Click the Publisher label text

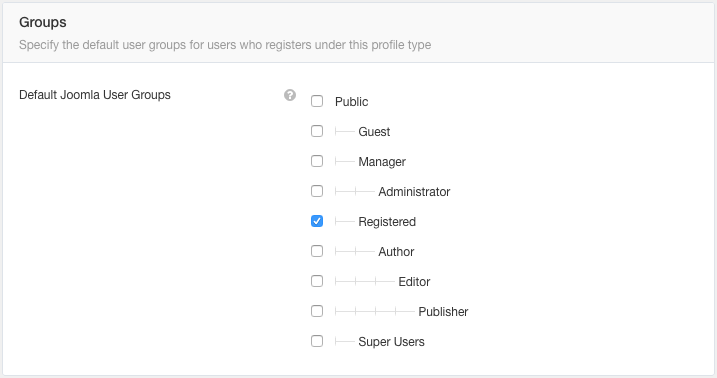click(x=443, y=312)
